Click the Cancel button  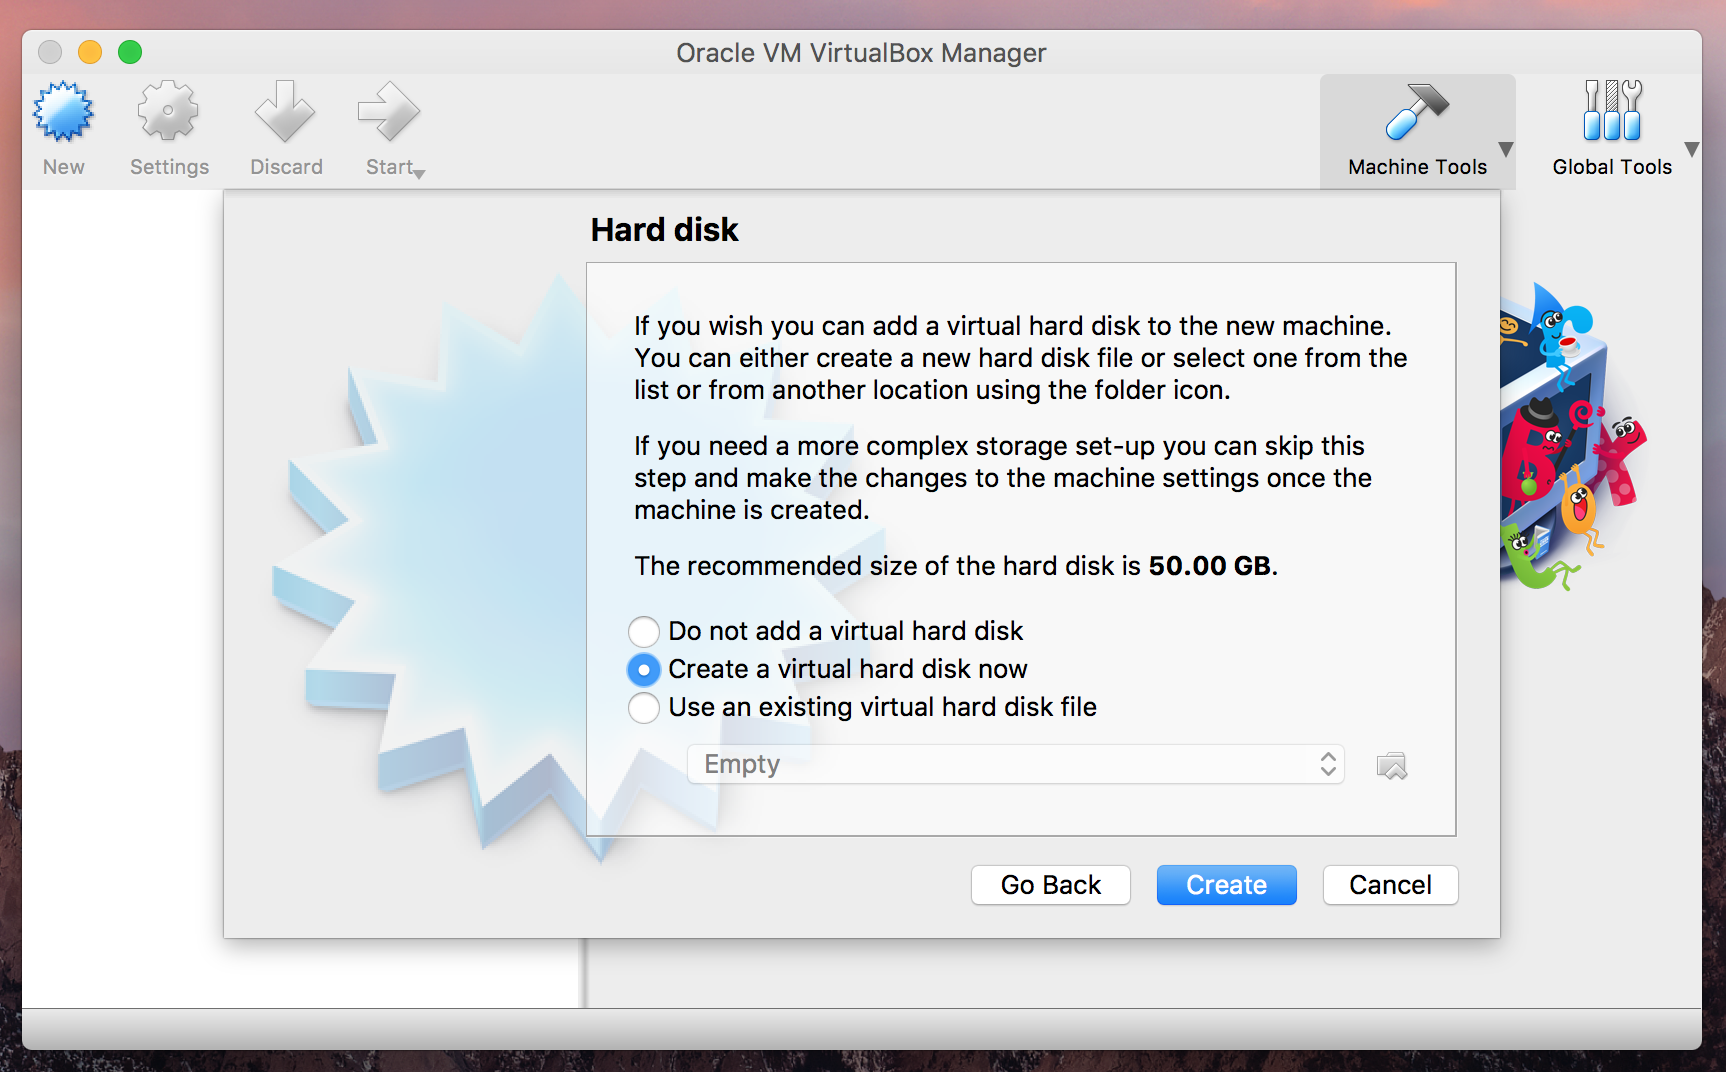click(1390, 885)
